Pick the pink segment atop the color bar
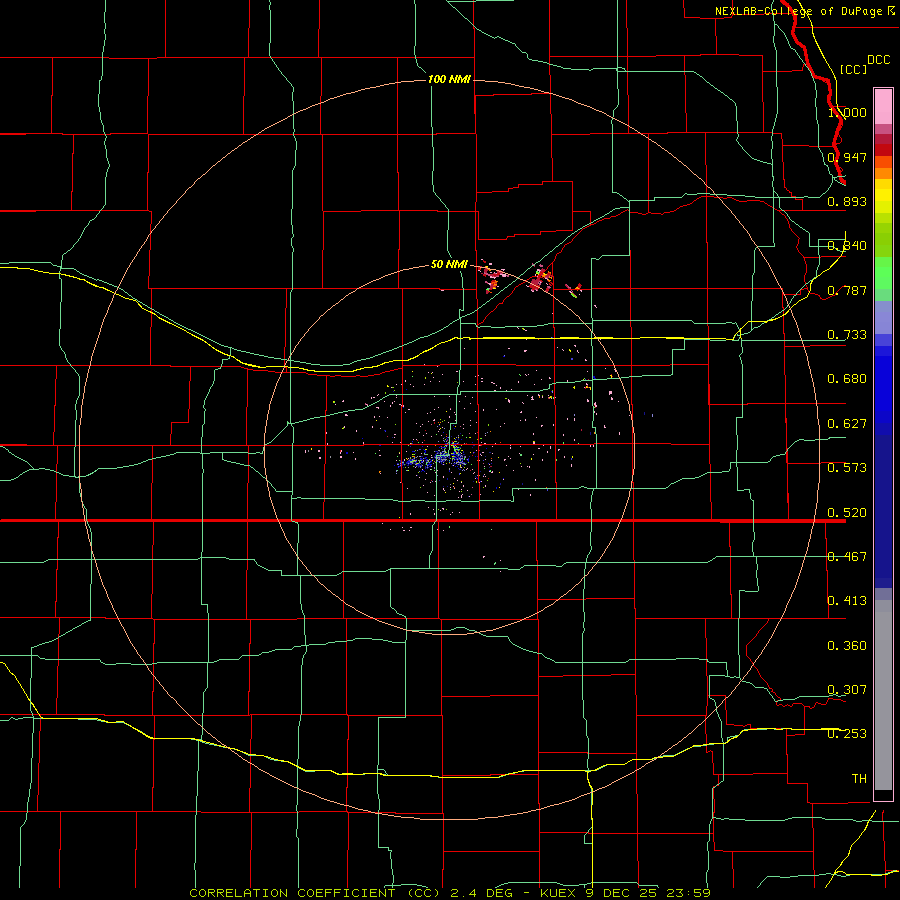Screen dimensions: 900x900 [x=883, y=107]
